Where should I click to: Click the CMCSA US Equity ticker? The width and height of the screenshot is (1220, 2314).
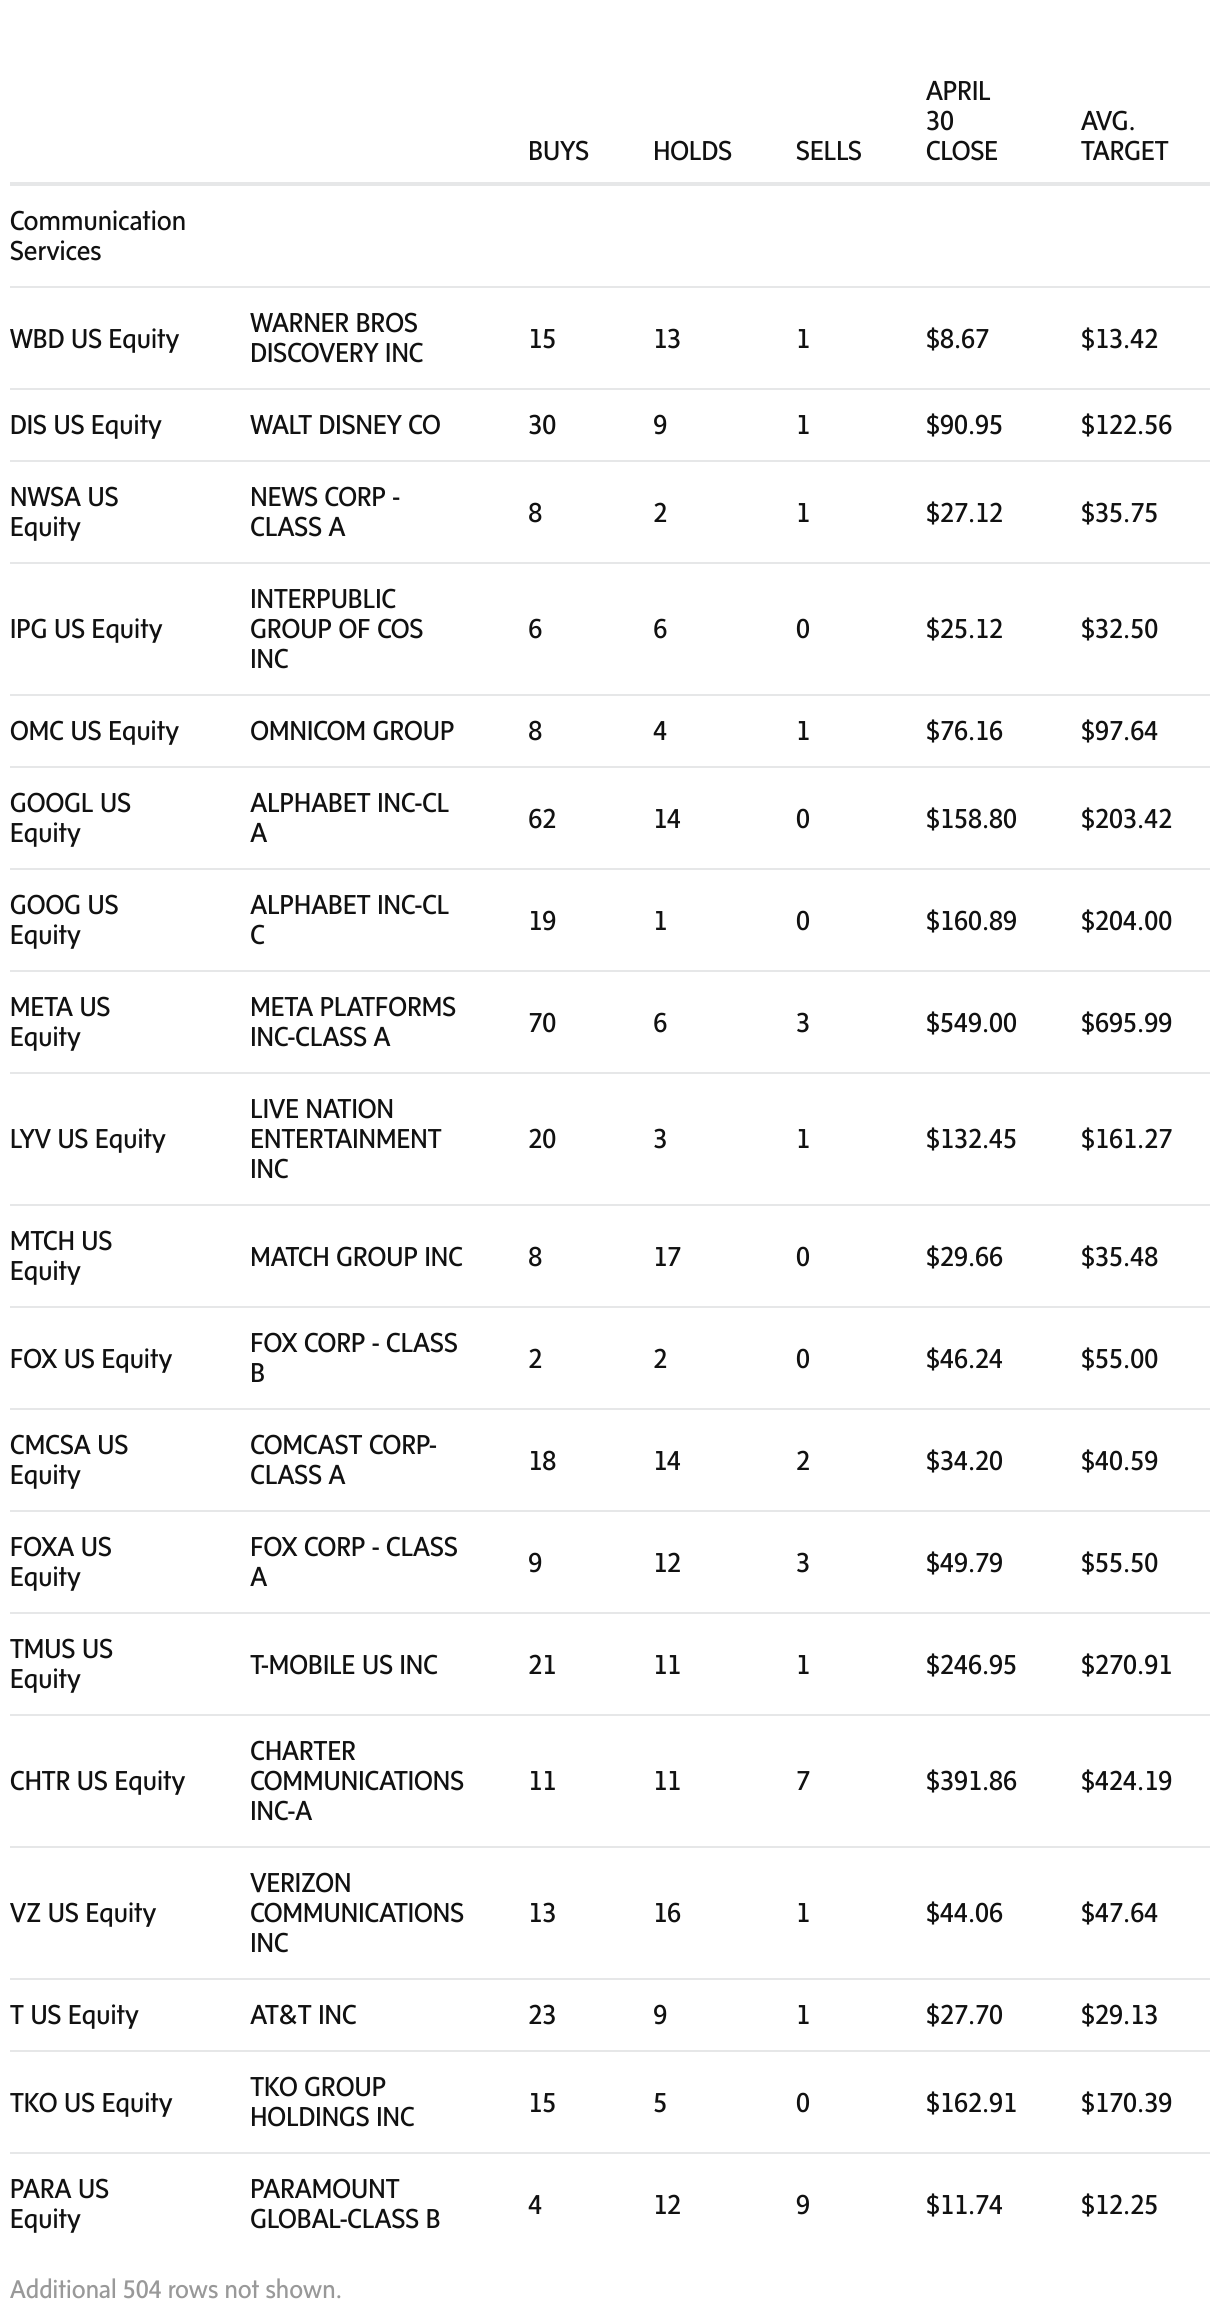[69, 1460]
